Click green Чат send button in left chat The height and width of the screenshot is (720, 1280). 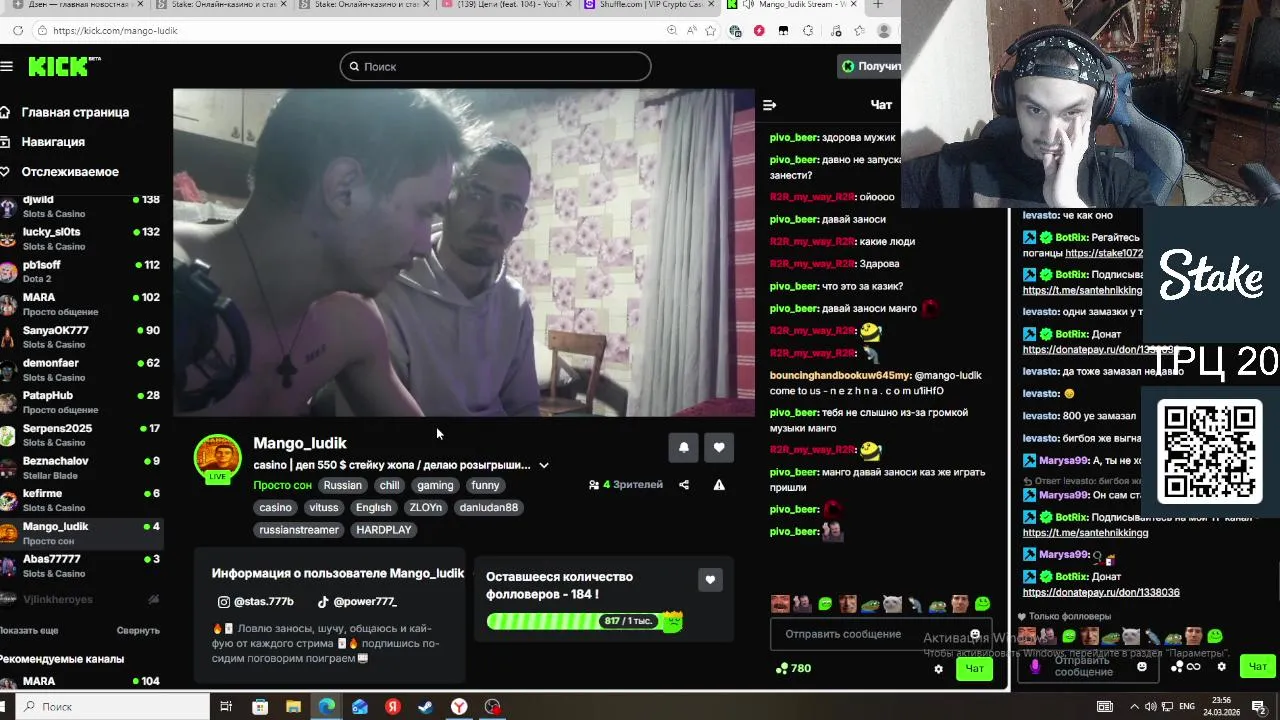(974, 669)
